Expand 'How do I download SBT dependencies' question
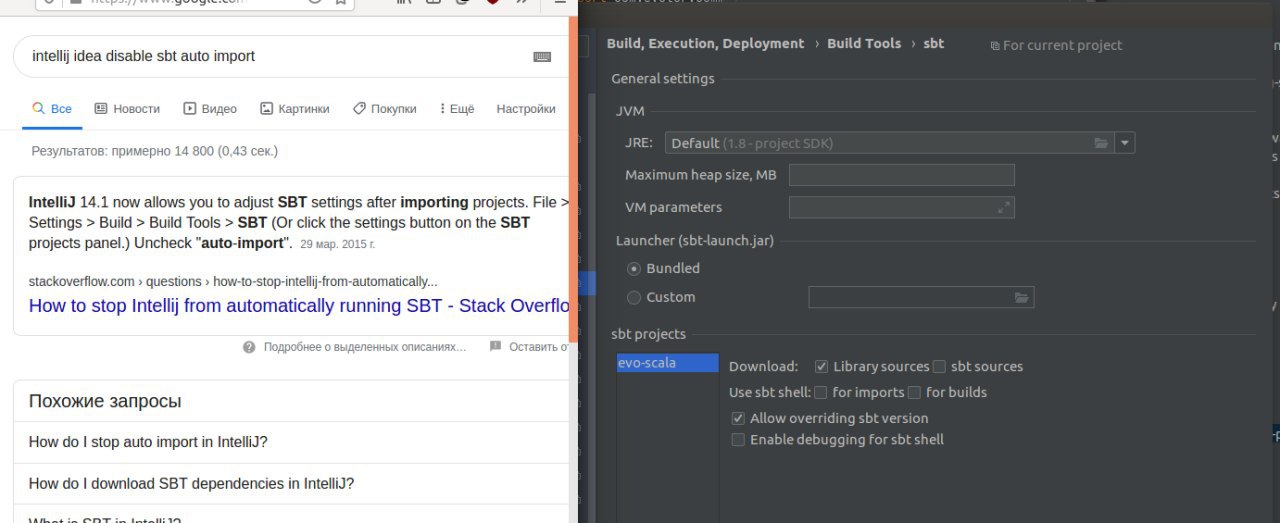Screen dimensions: 1280x523 tap(291, 484)
